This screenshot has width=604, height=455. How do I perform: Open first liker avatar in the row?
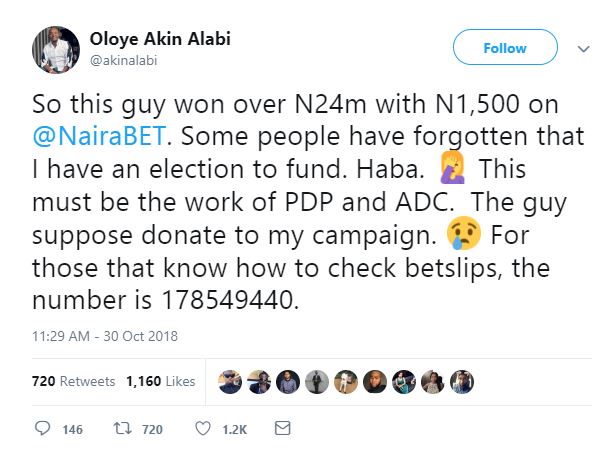[x=231, y=382]
